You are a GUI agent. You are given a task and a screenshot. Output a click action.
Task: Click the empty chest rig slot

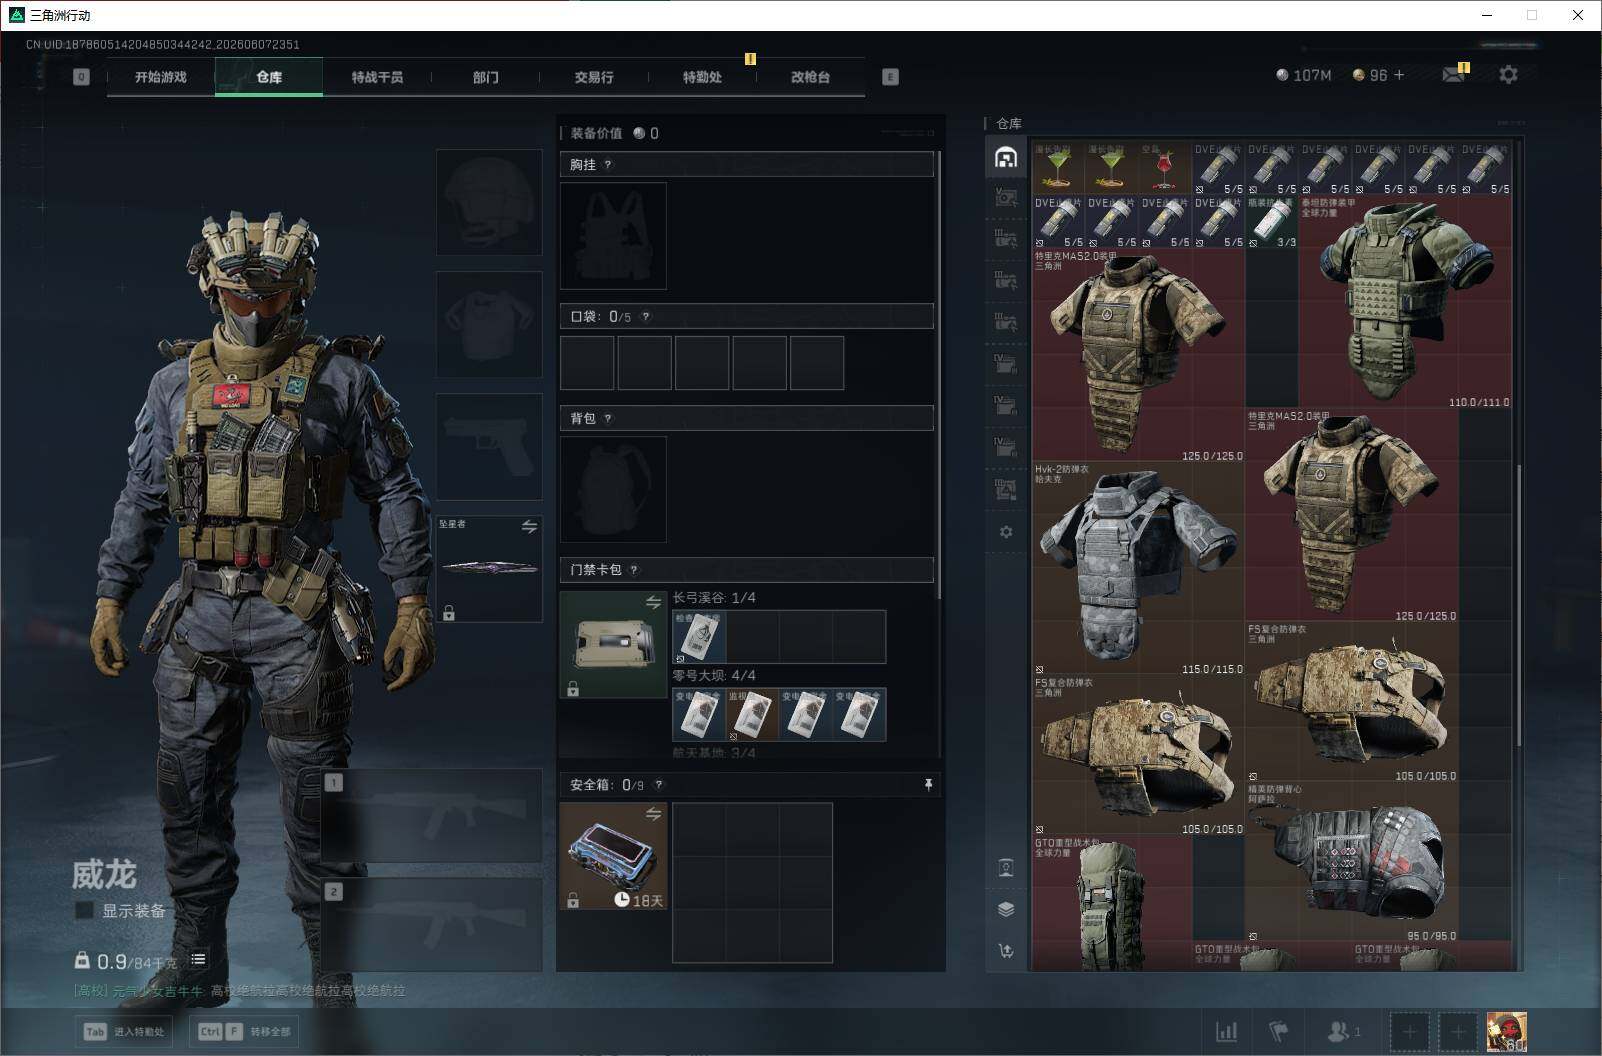click(613, 236)
